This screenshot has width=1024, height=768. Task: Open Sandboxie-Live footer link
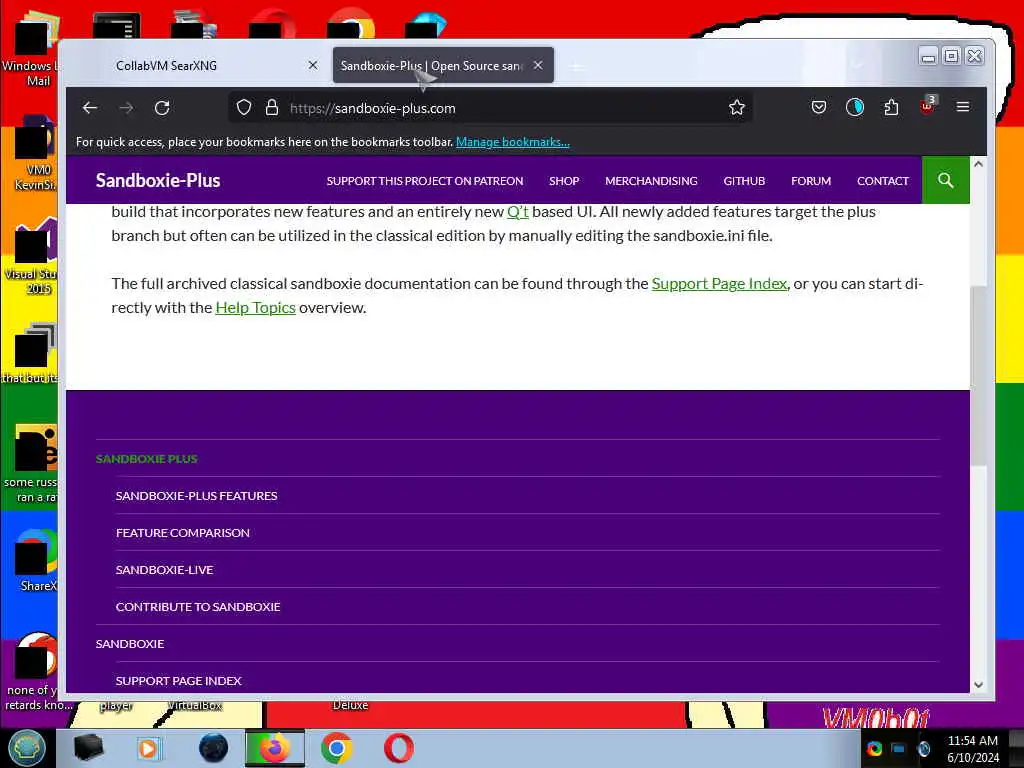point(165,569)
